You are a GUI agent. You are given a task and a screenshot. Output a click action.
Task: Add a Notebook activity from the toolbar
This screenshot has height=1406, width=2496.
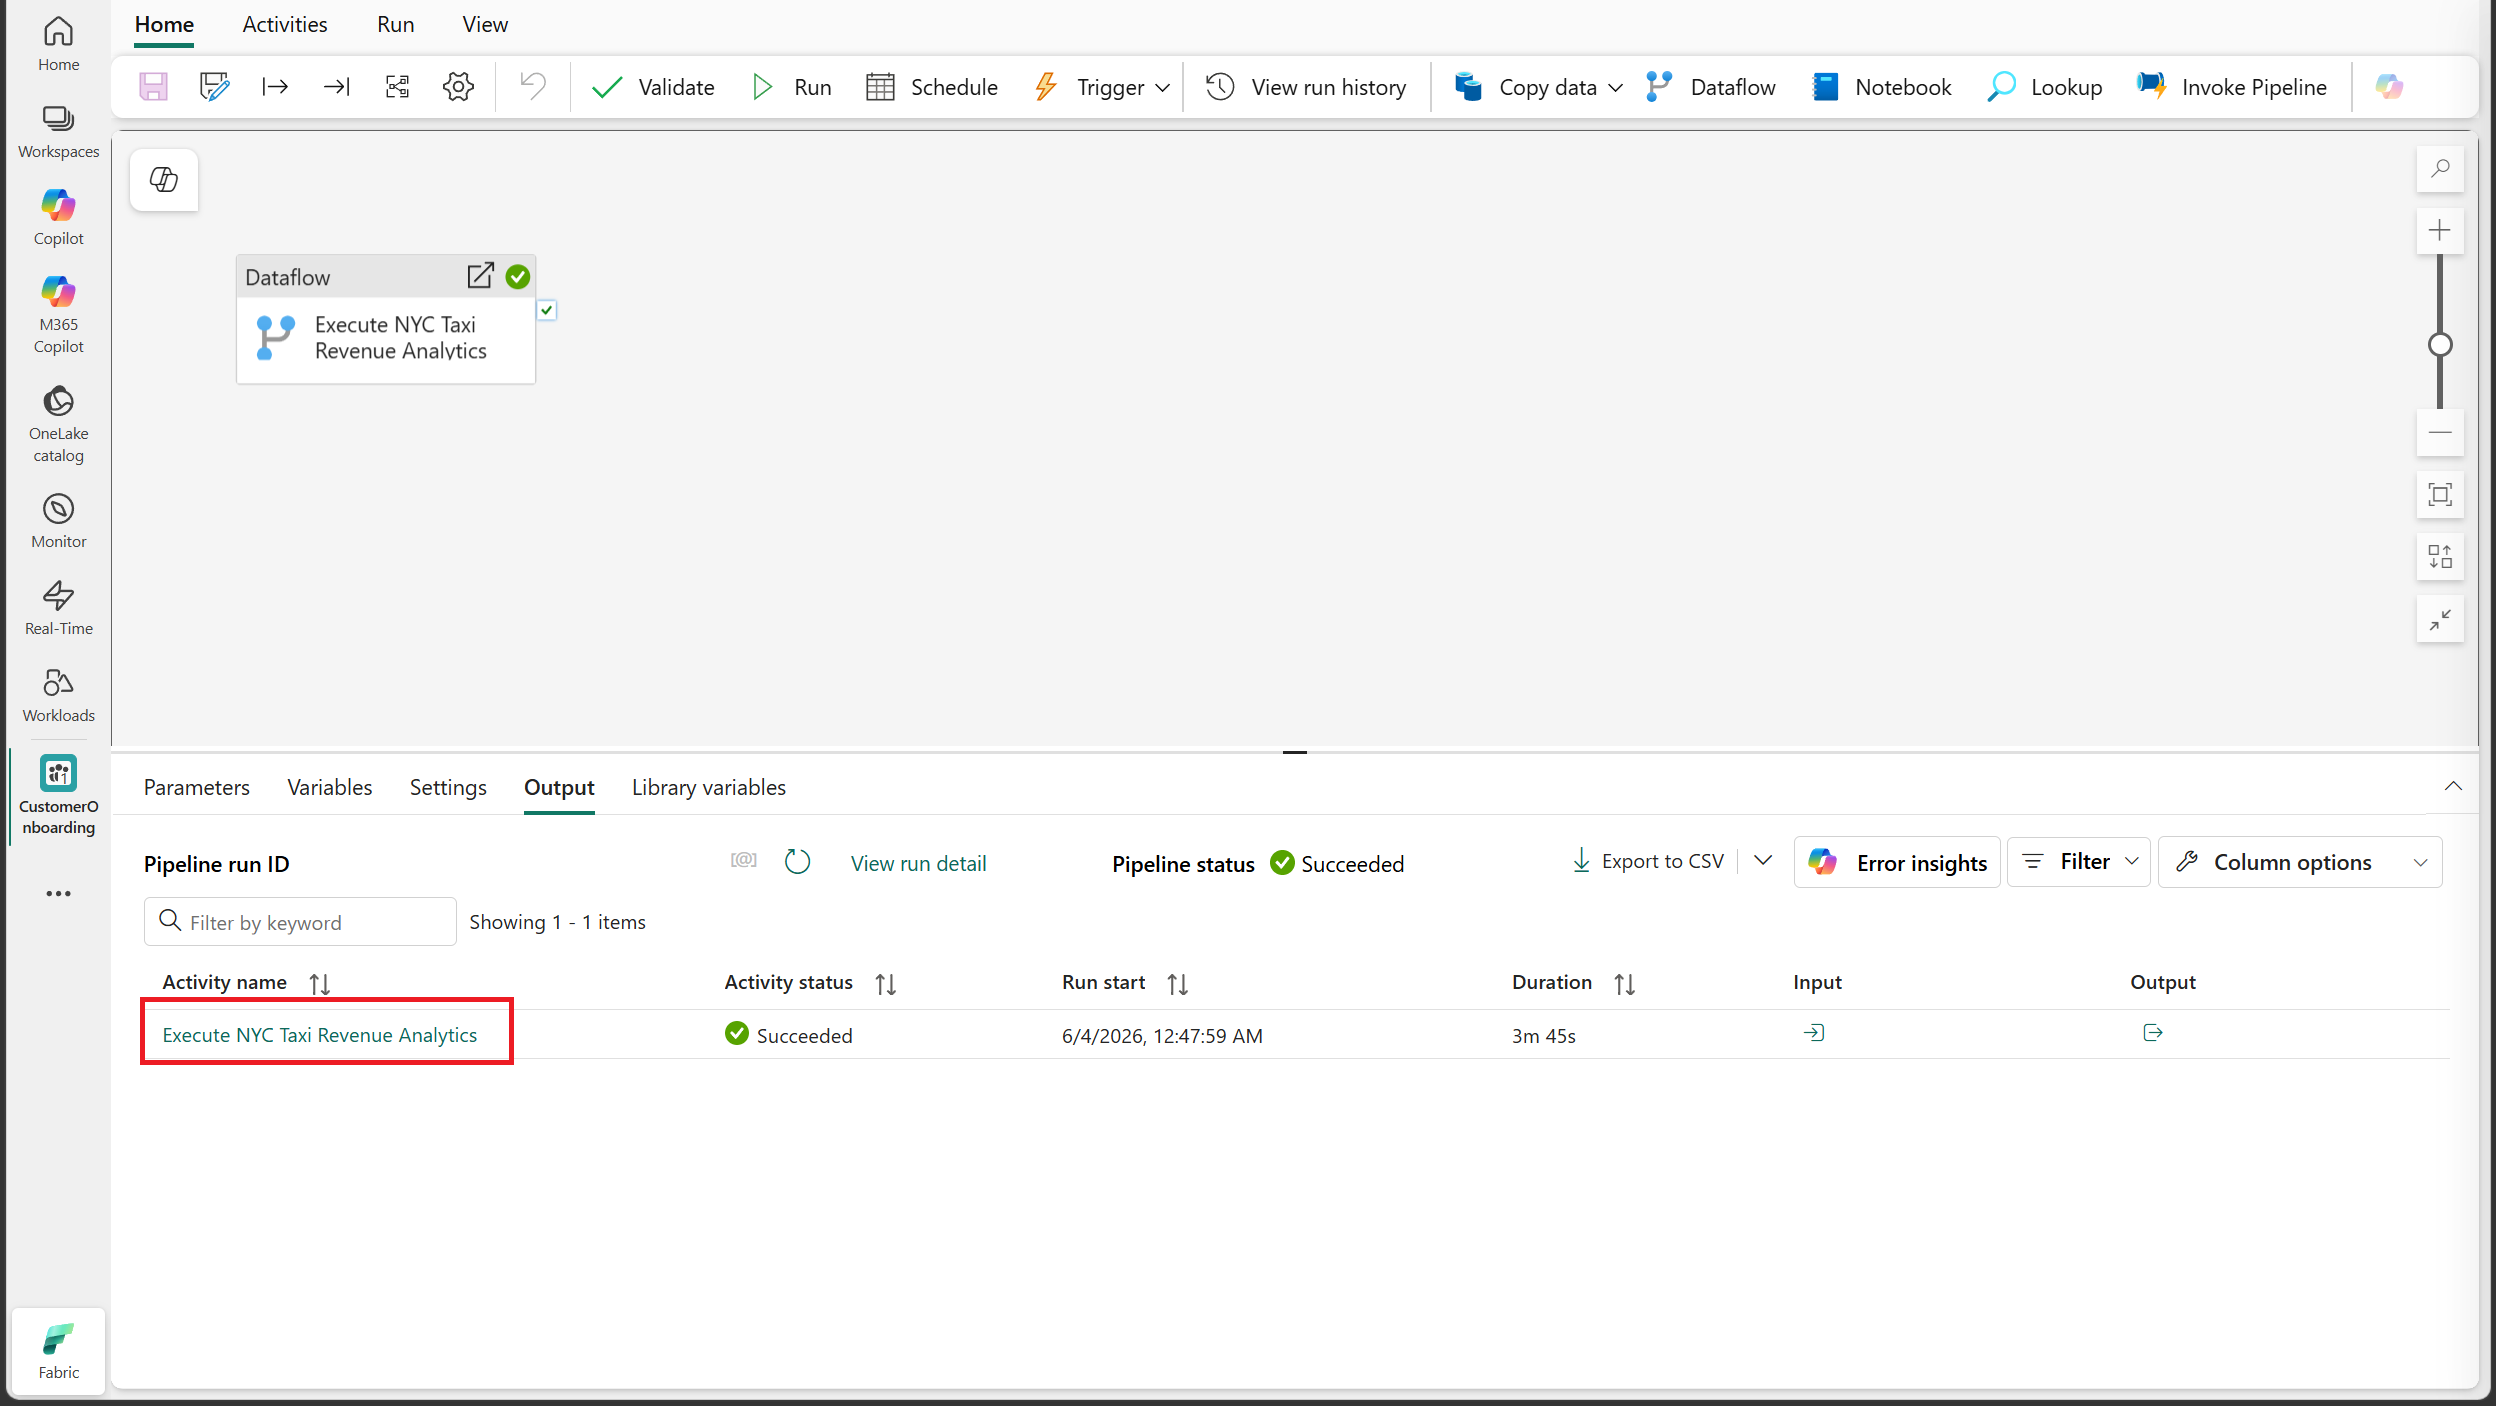pos(1882,88)
